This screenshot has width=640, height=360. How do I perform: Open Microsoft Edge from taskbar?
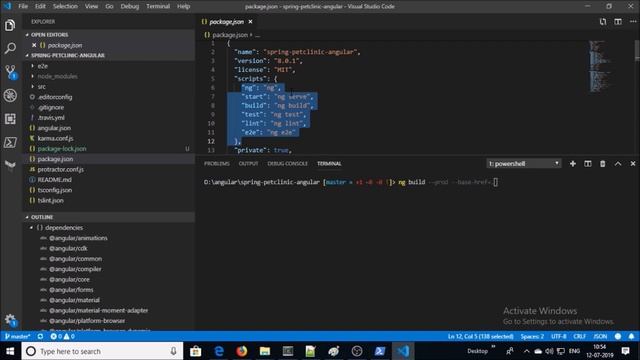[x=219, y=351]
